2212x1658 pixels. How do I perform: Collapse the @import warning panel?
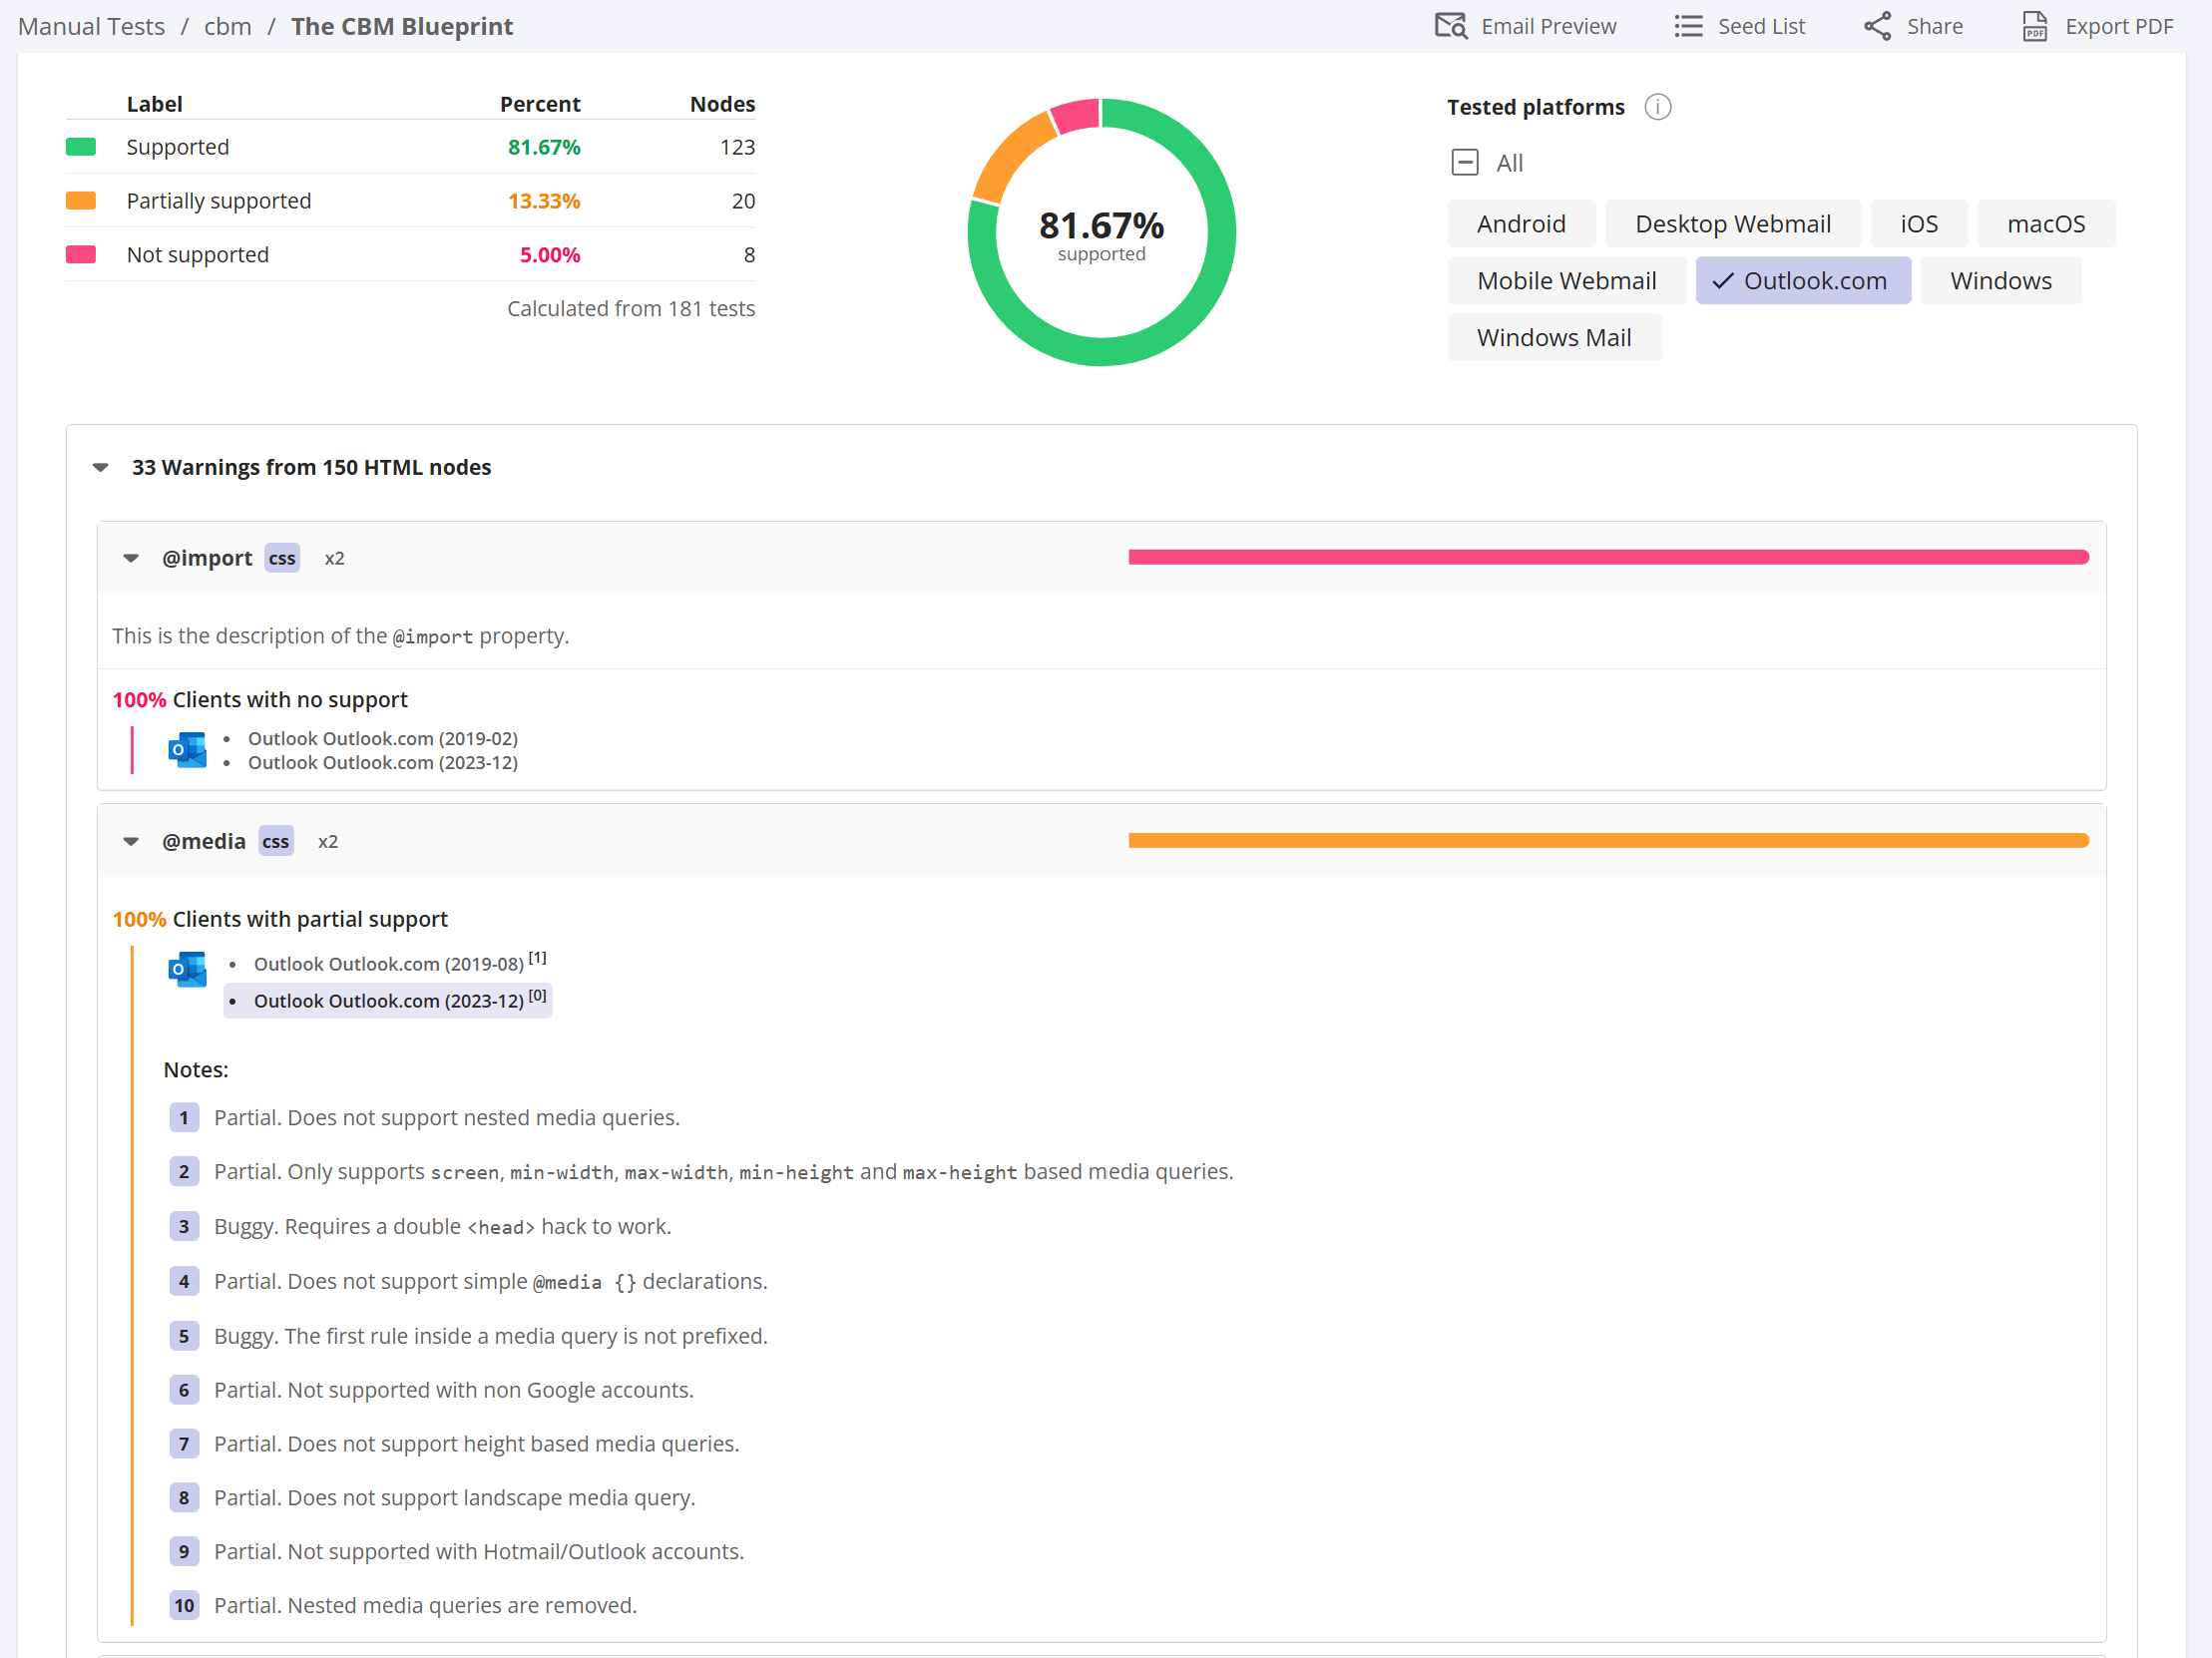click(x=131, y=558)
